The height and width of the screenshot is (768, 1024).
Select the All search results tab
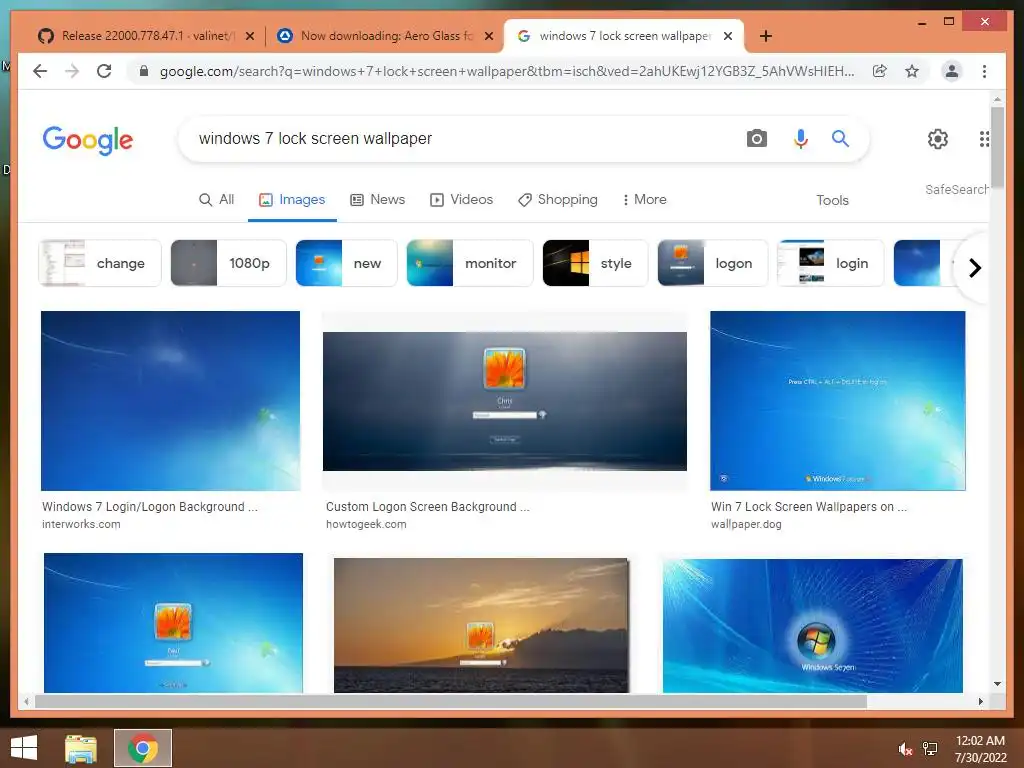216,199
